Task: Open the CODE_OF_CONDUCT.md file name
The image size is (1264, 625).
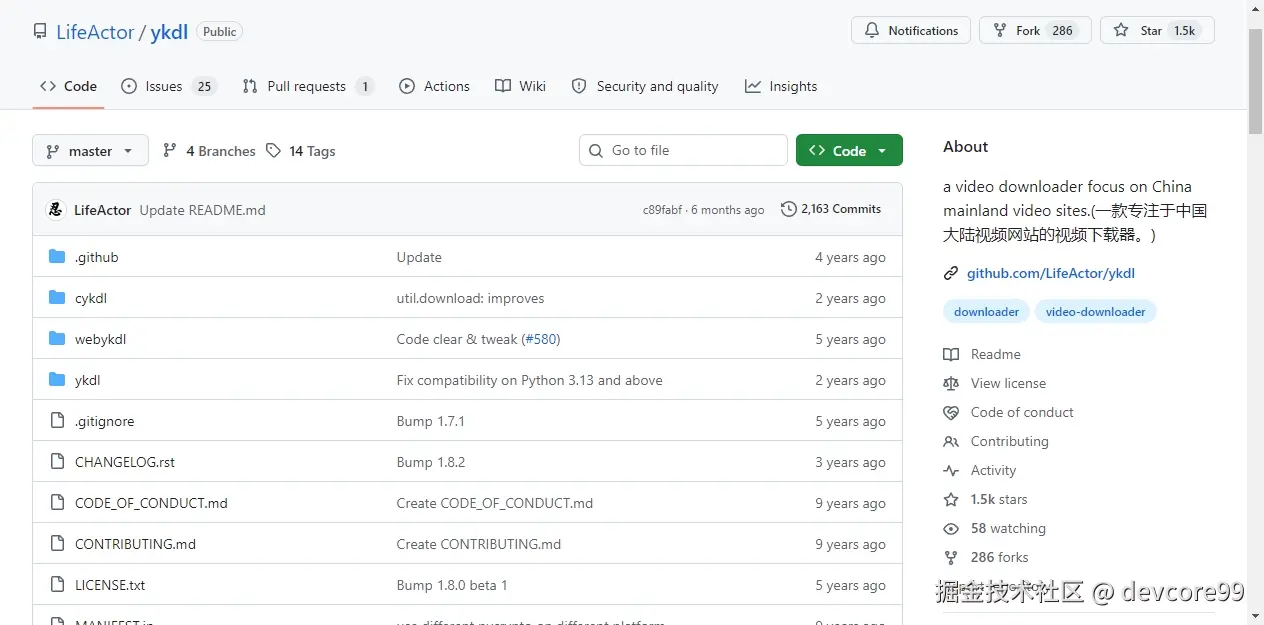Action: [x=151, y=503]
